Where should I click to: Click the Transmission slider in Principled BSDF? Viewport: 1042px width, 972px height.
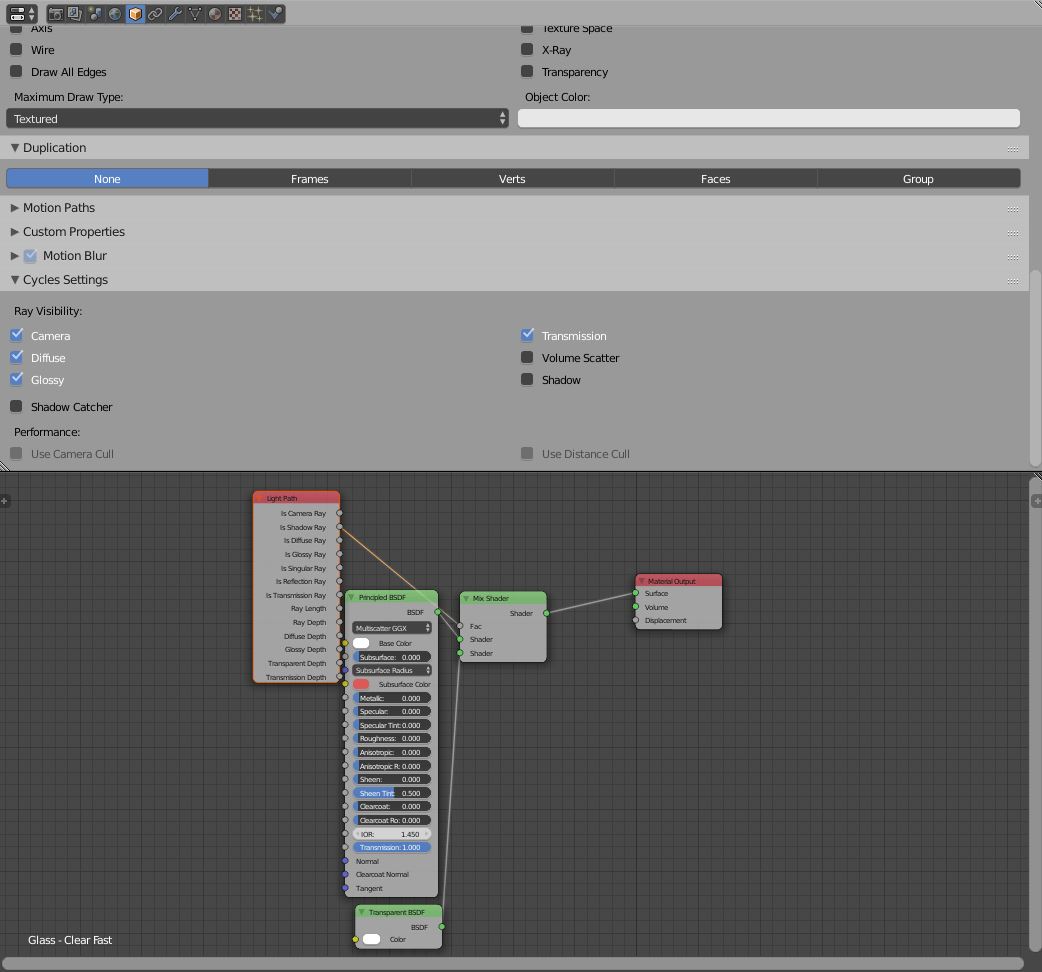pyautogui.click(x=392, y=847)
